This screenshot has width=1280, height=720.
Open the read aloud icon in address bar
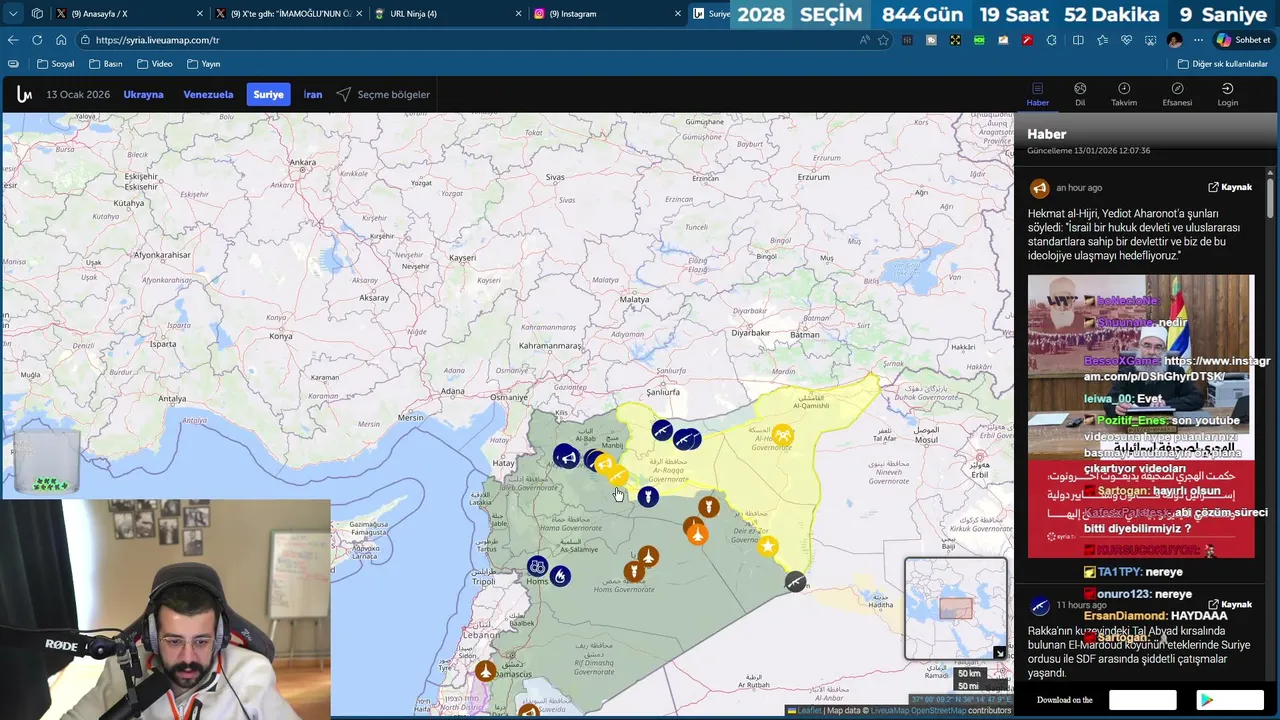tap(864, 40)
